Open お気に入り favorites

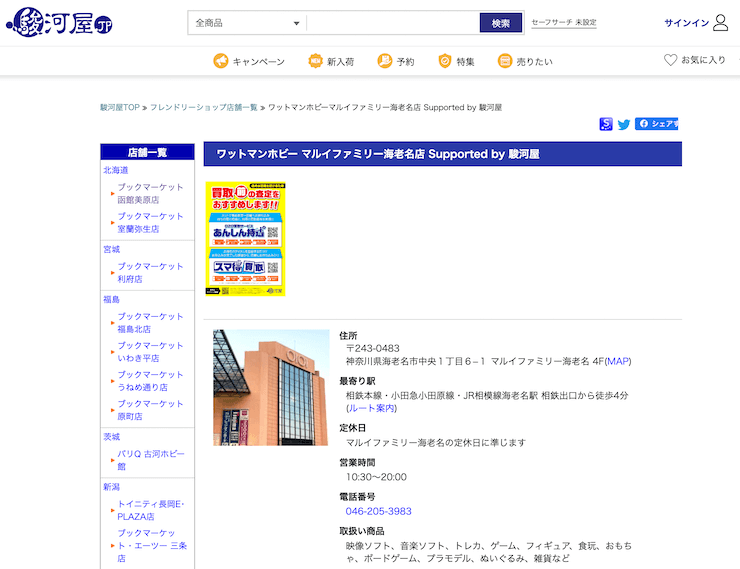703,60
